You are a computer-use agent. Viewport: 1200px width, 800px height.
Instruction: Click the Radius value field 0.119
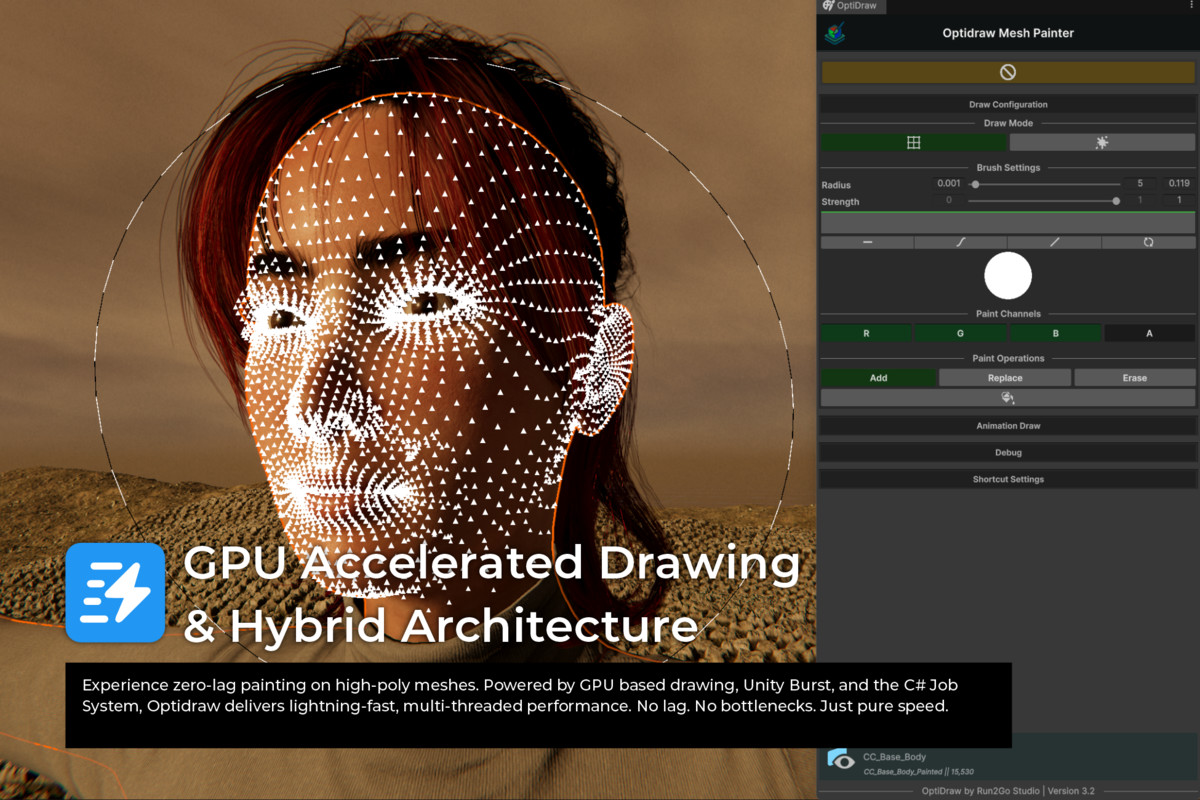coord(1179,184)
